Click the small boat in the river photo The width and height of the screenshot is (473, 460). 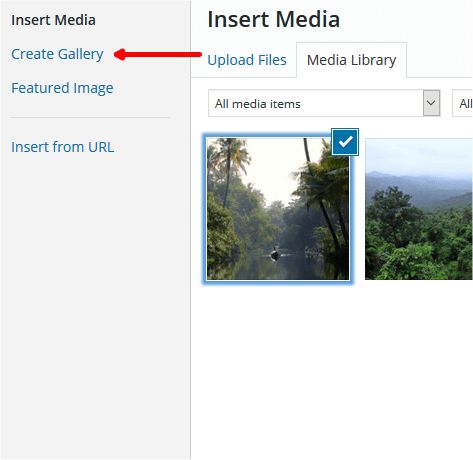275,254
